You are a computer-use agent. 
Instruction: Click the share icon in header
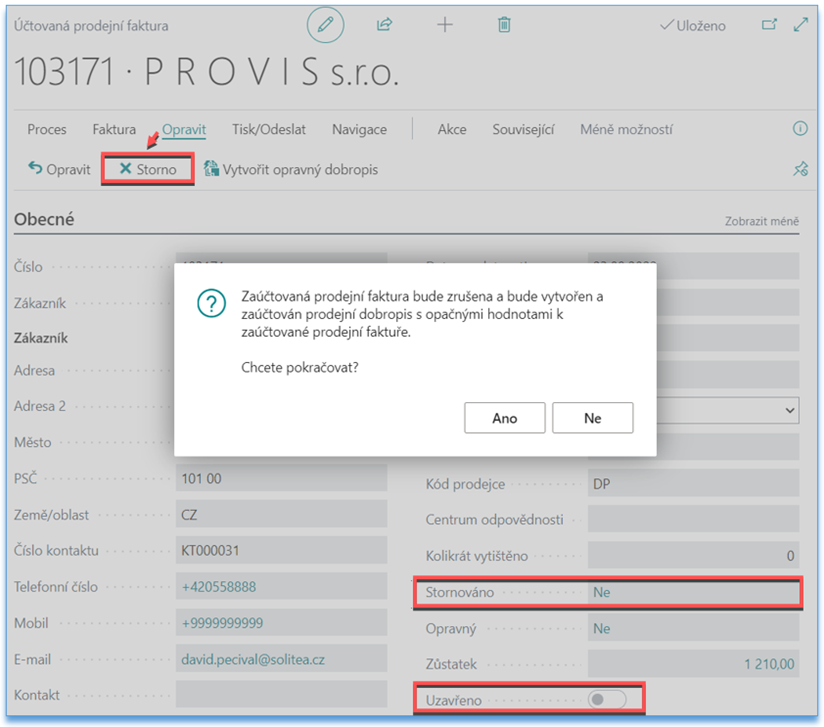pyautogui.click(x=384, y=26)
